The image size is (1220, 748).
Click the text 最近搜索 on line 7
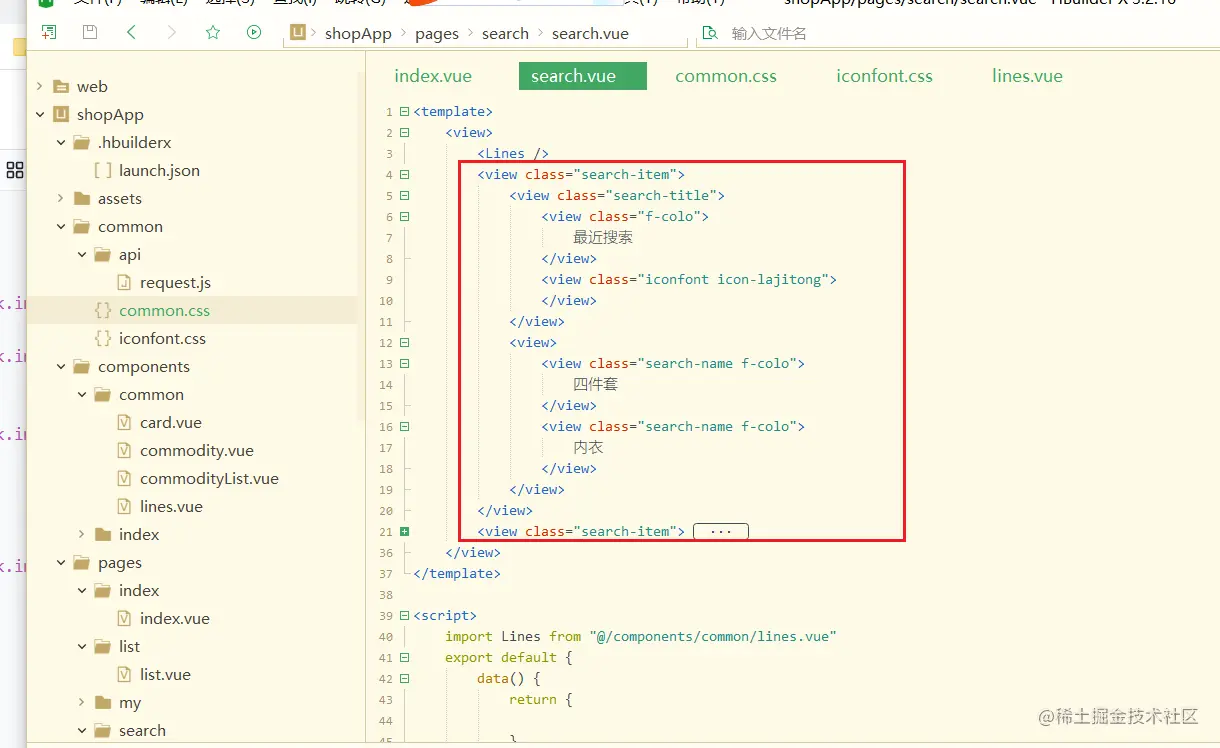tap(603, 237)
